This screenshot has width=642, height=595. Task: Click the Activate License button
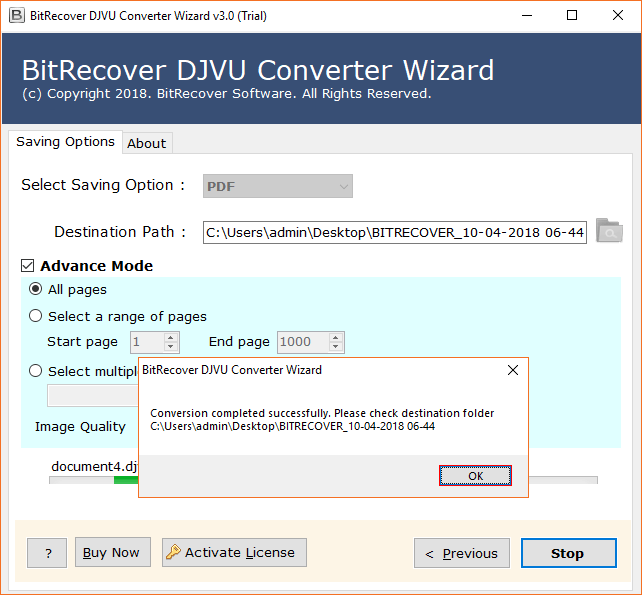coord(234,552)
